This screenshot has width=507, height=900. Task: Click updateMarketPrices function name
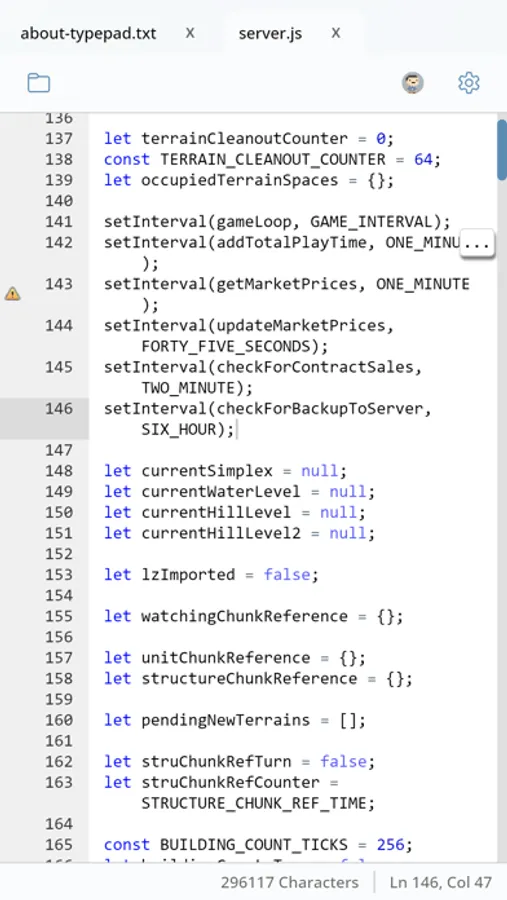point(301,326)
